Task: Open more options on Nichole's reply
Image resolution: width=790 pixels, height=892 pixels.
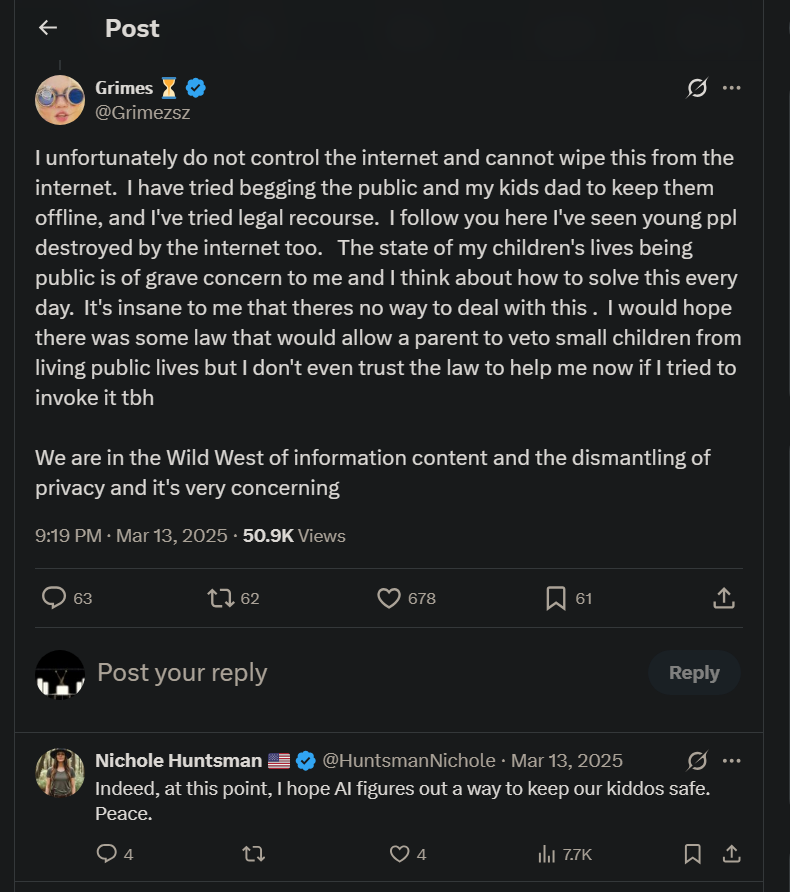Action: point(731,761)
